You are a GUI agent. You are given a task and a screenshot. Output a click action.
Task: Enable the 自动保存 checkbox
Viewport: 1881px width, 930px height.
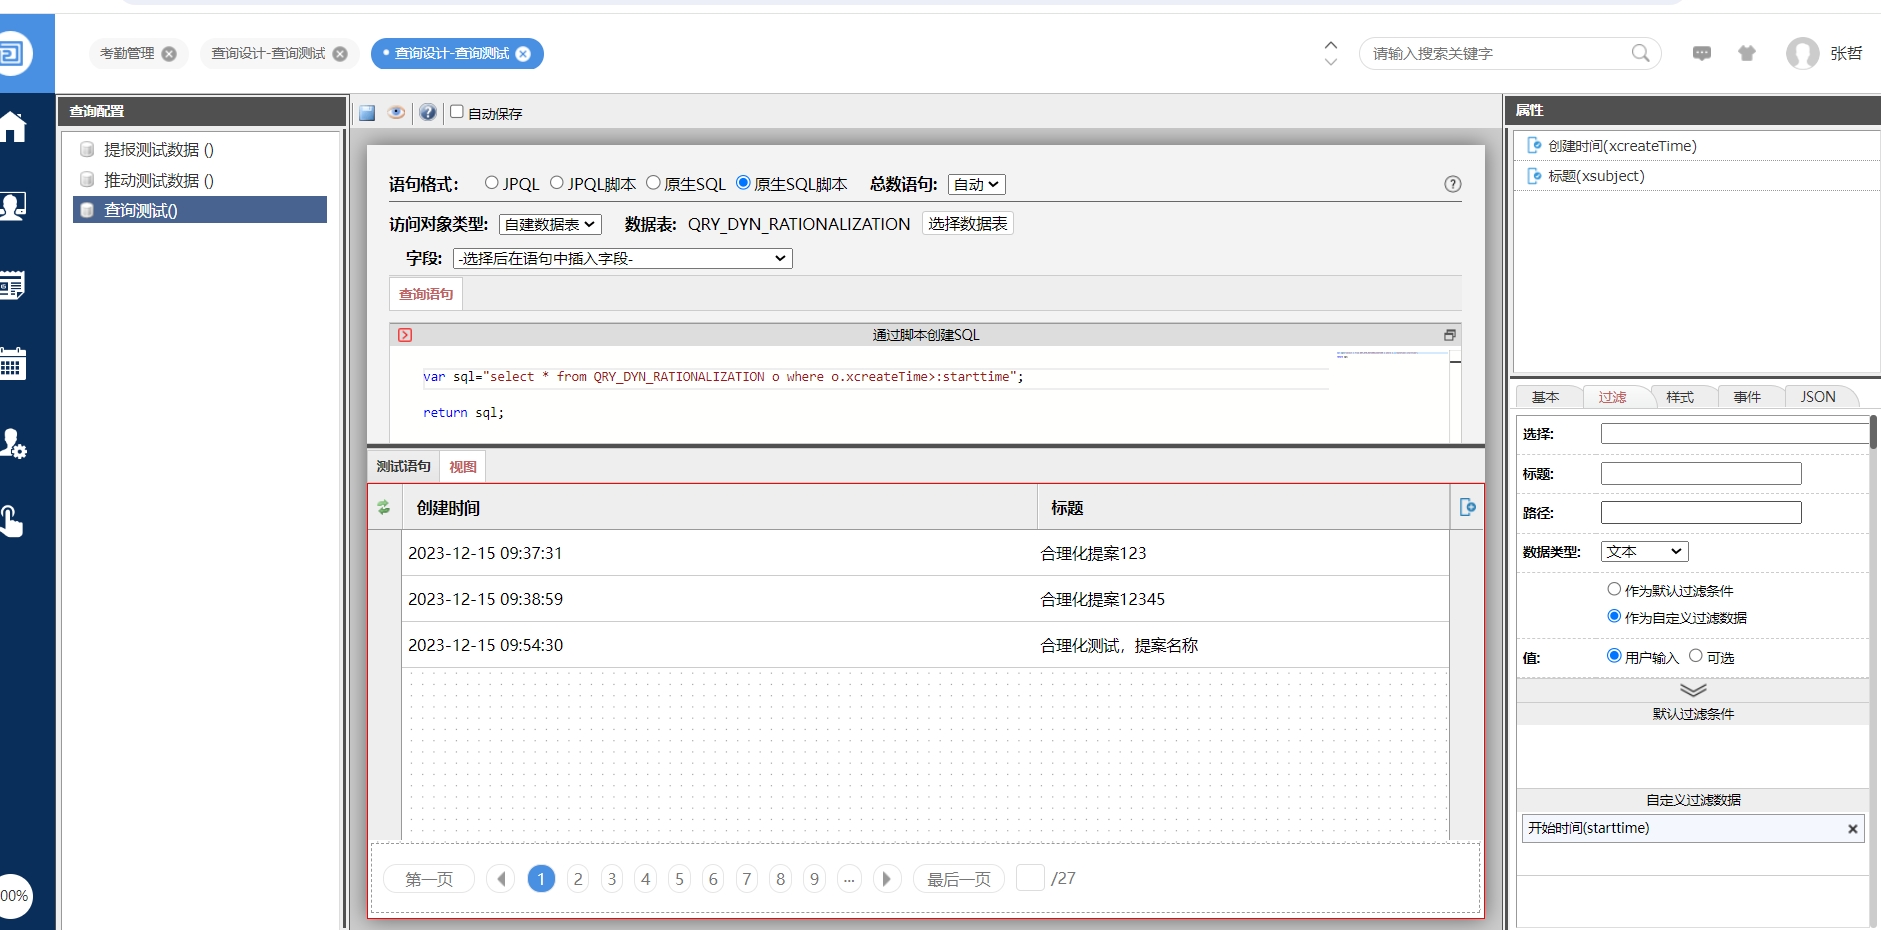[x=457, y=112]
